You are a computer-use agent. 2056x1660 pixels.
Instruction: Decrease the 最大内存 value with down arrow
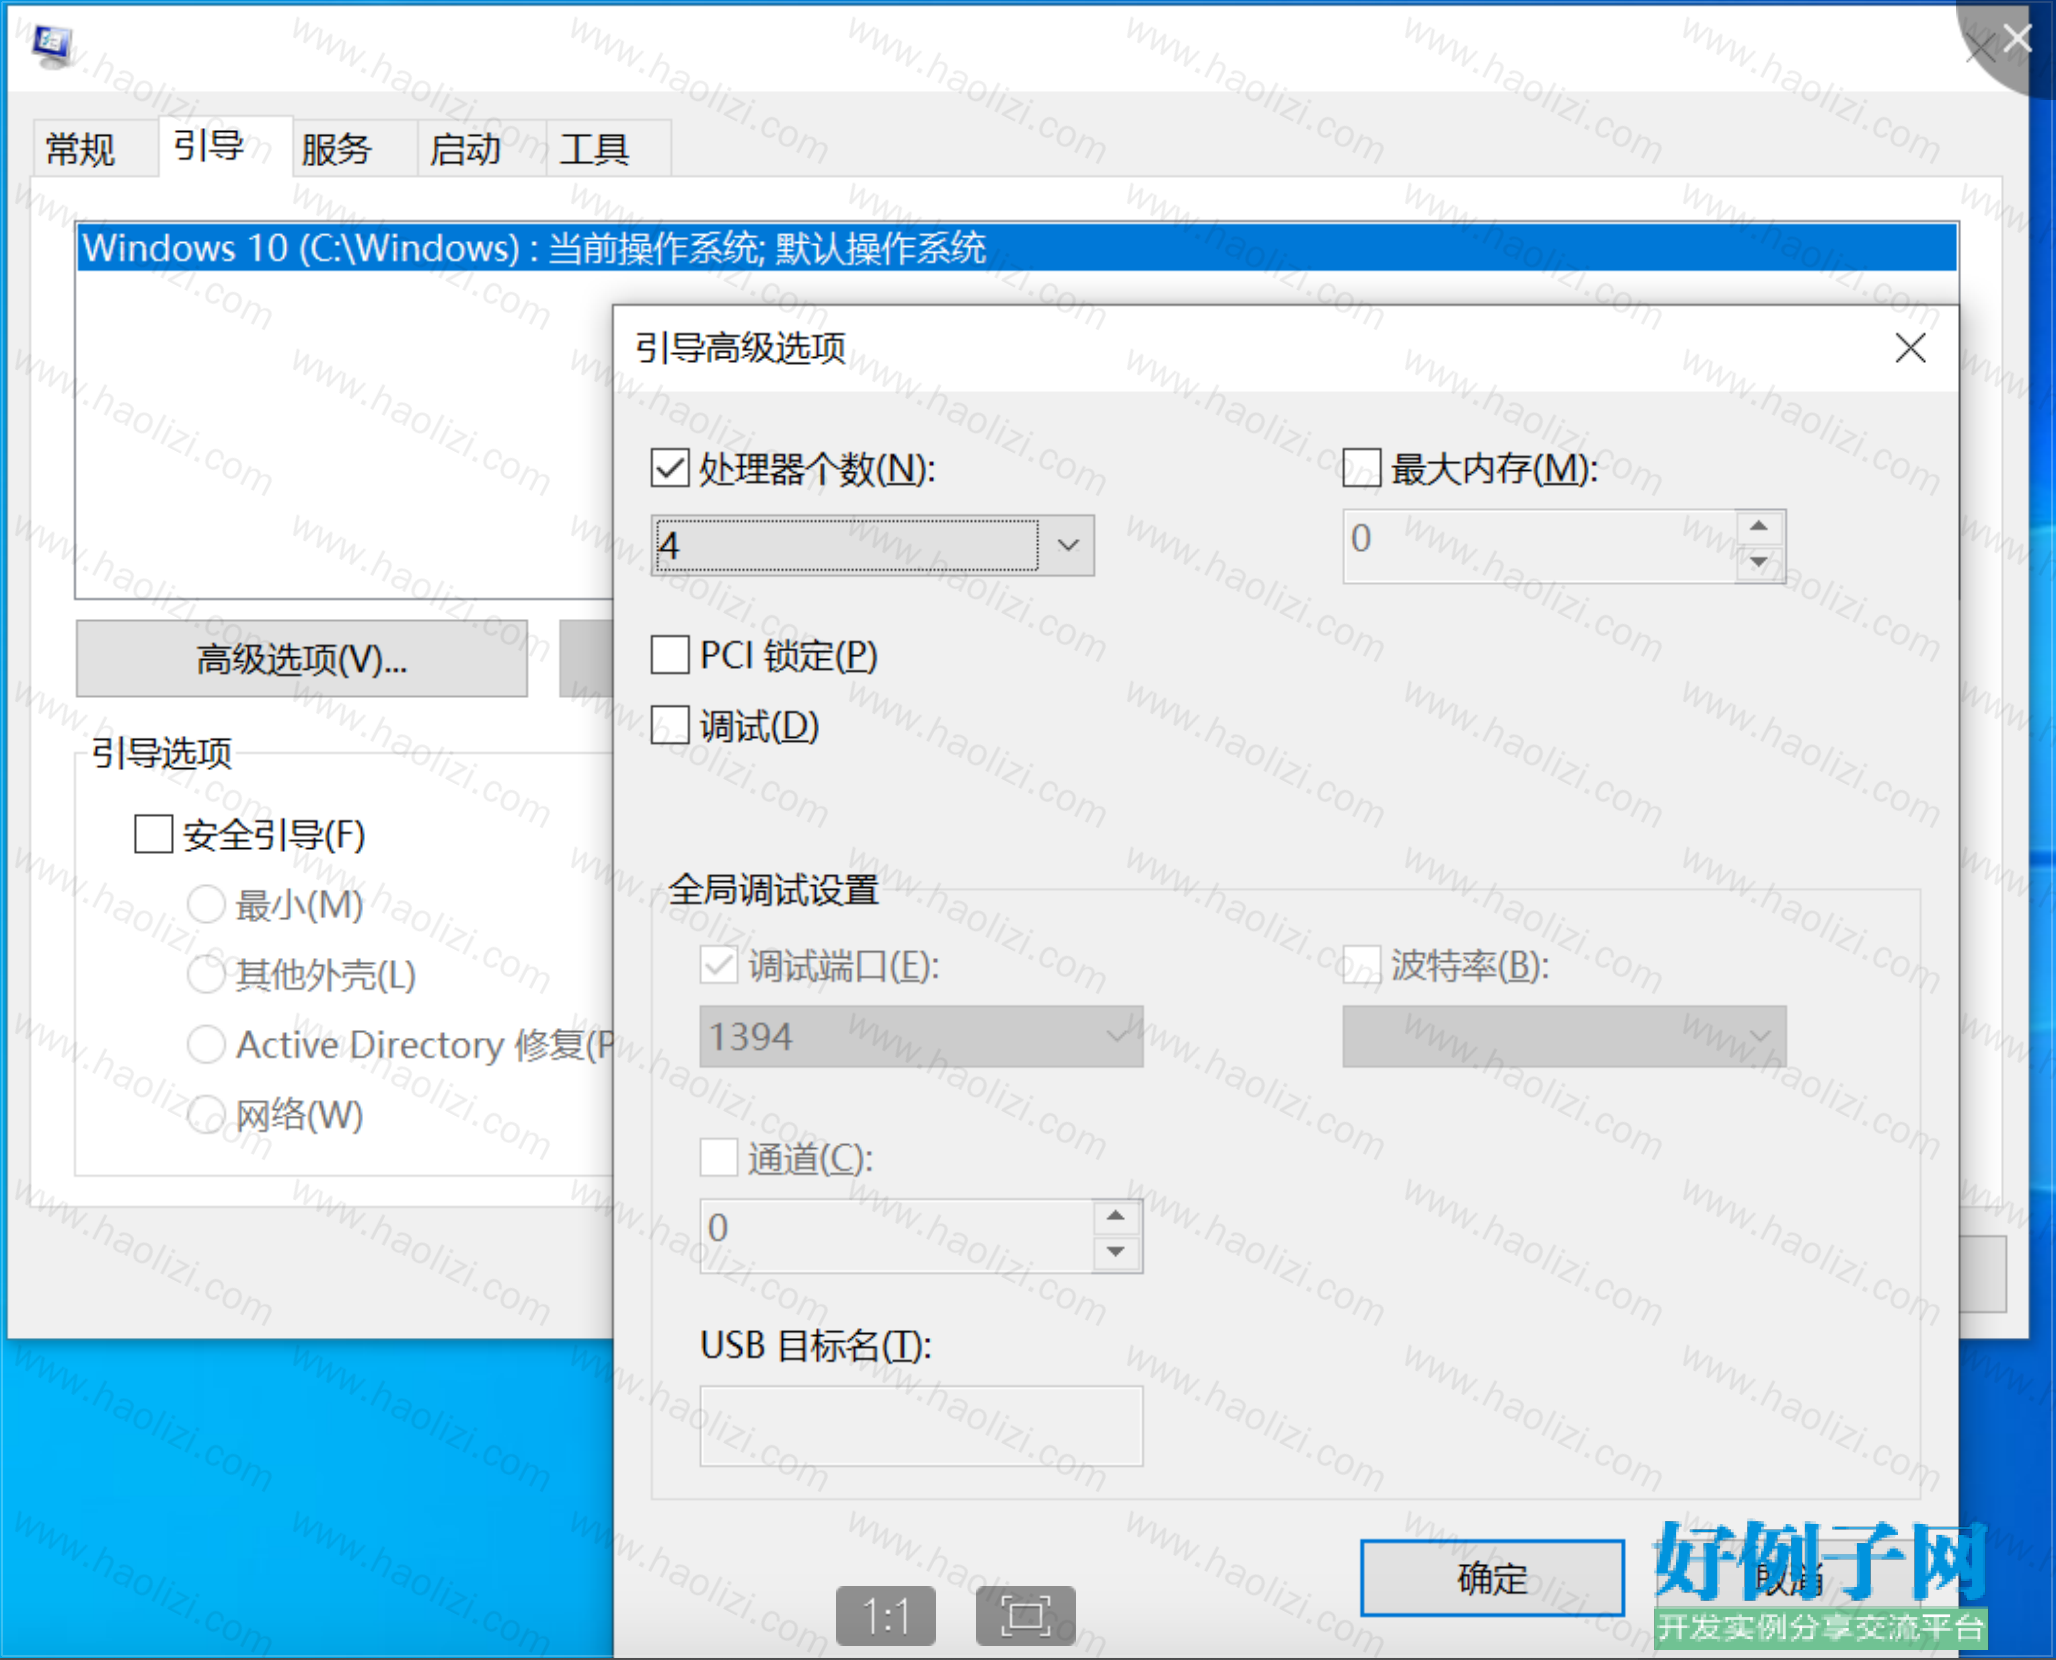1759,562
